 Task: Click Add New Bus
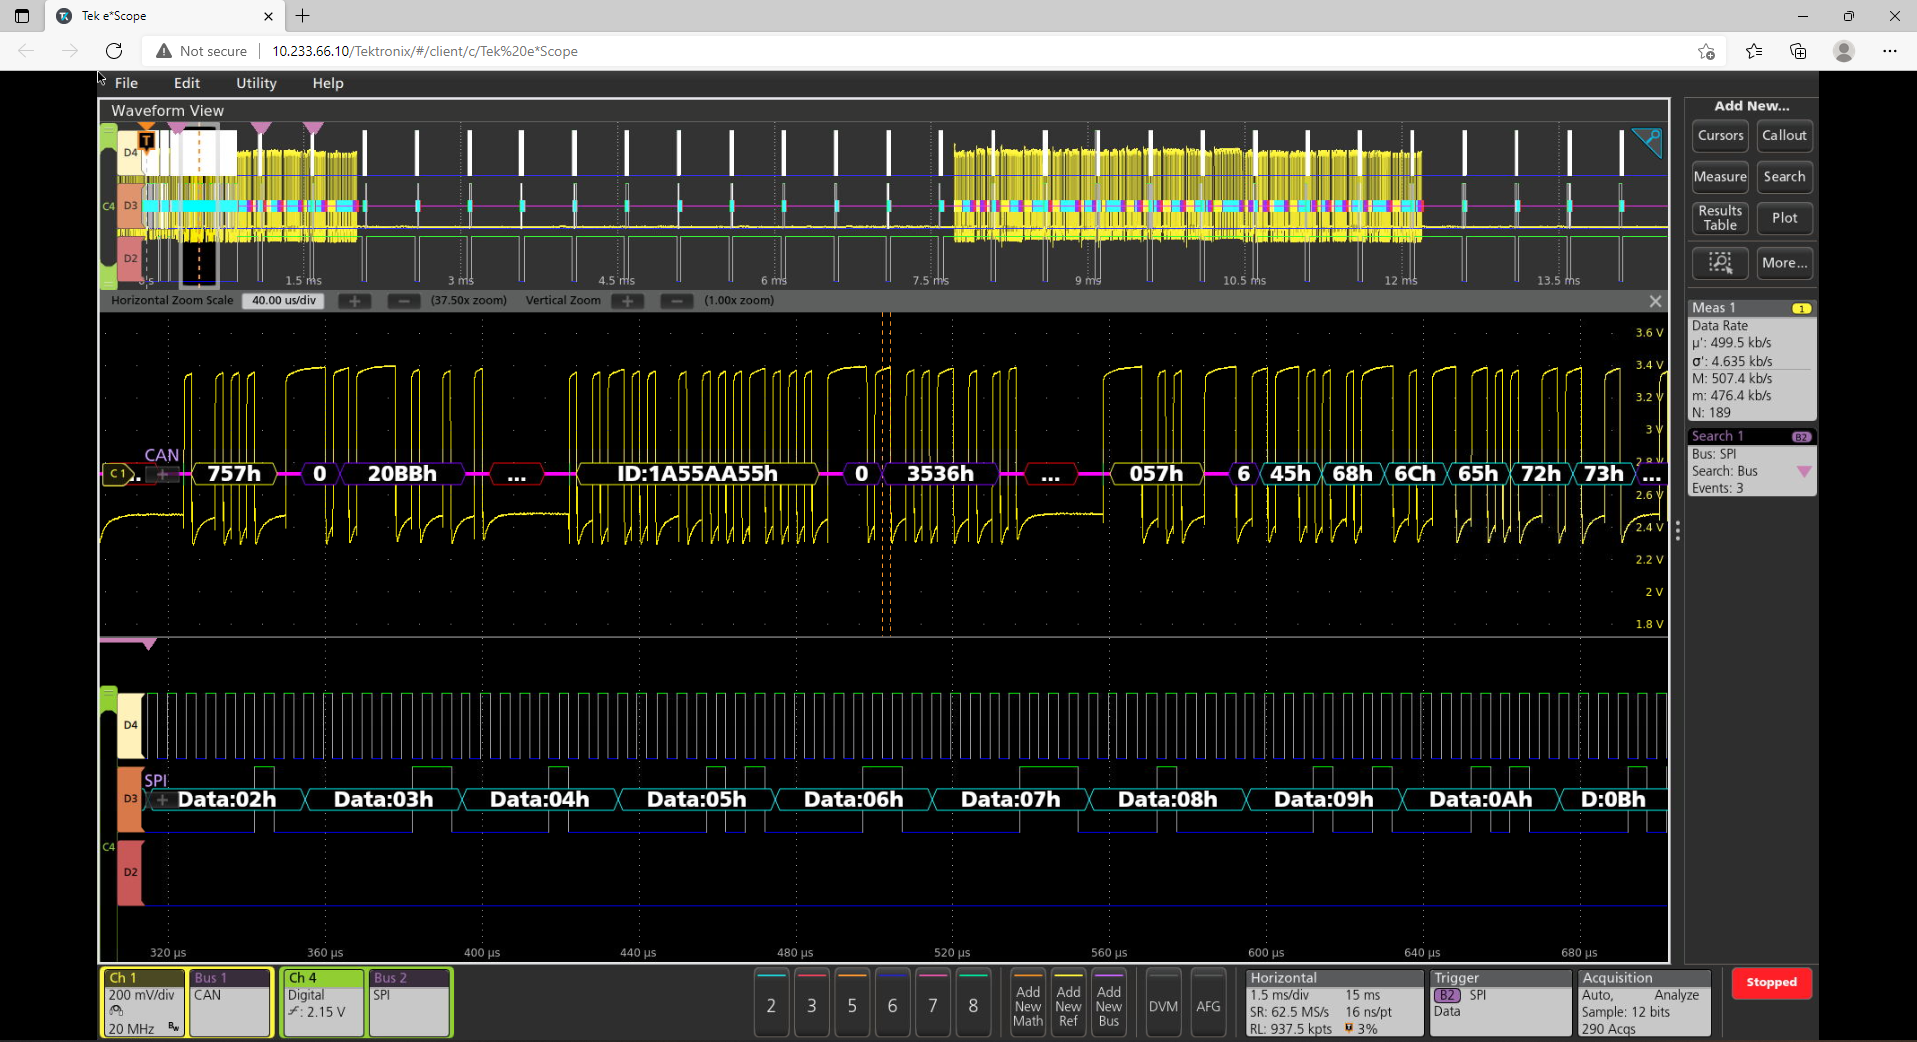[1109, 1004]
